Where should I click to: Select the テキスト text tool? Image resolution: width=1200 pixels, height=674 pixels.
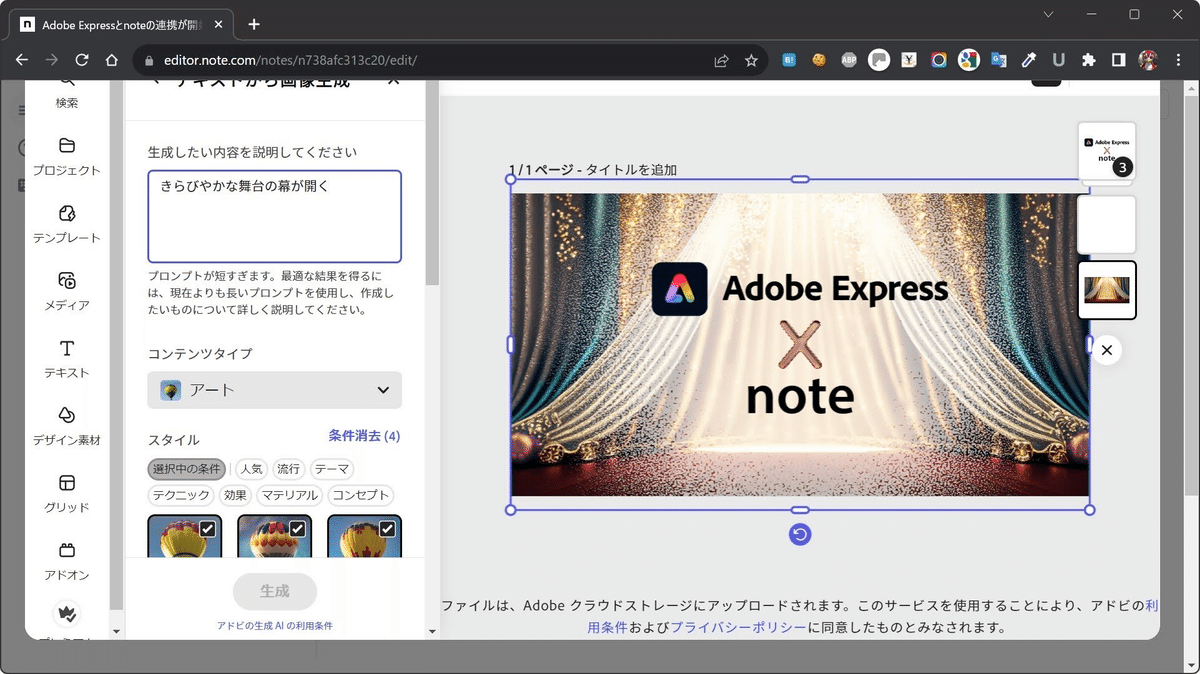tap(67, 359)
